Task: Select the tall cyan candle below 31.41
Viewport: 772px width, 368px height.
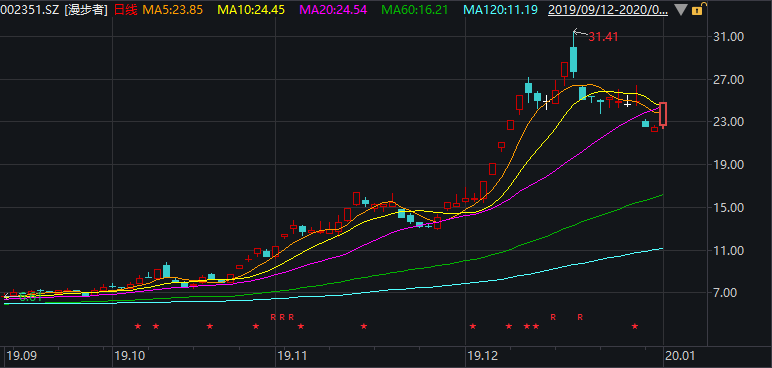Action: [x=573, y=60]
